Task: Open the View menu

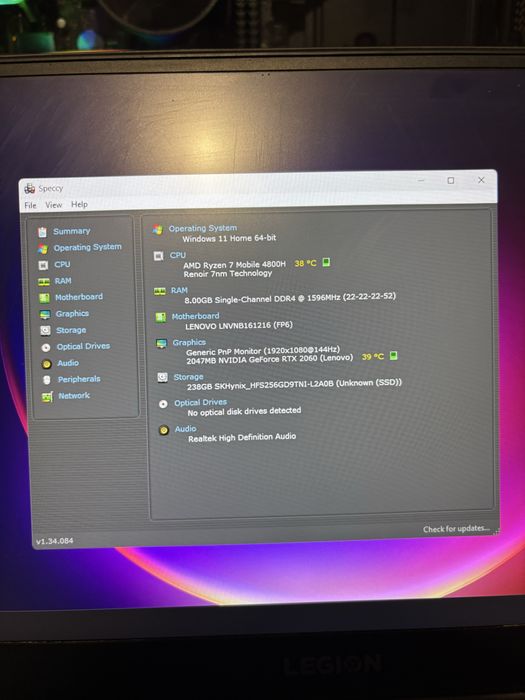Action: tap(54, 205)
